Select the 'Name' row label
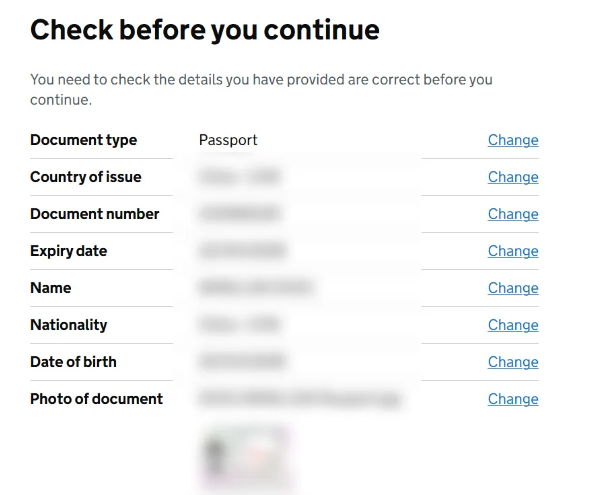 pos(51,288)
